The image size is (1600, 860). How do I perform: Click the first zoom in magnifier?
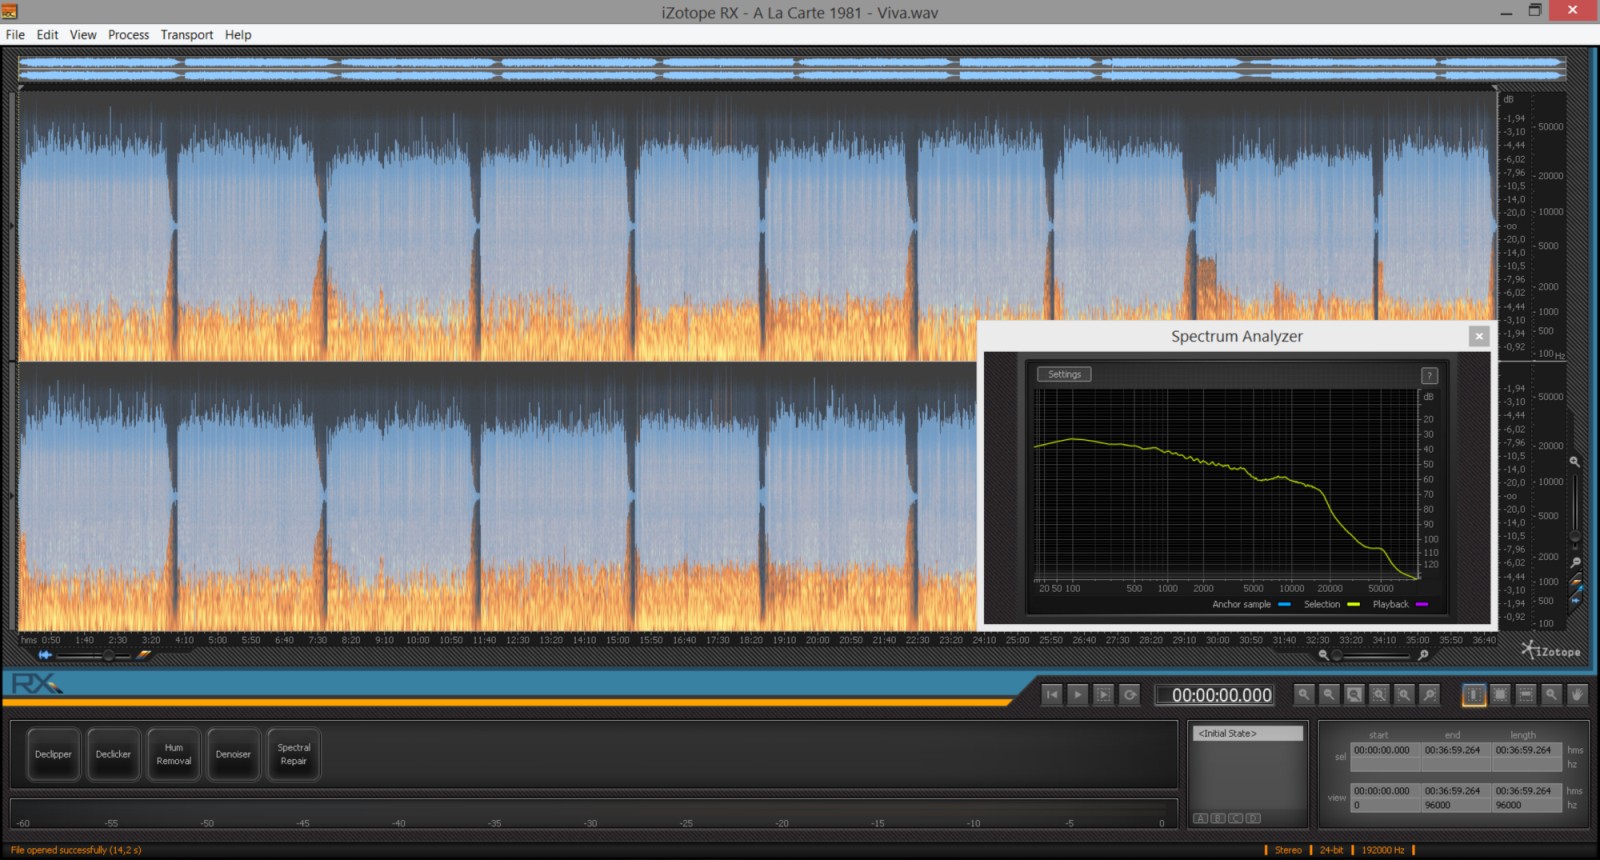tap(1303, 695)
